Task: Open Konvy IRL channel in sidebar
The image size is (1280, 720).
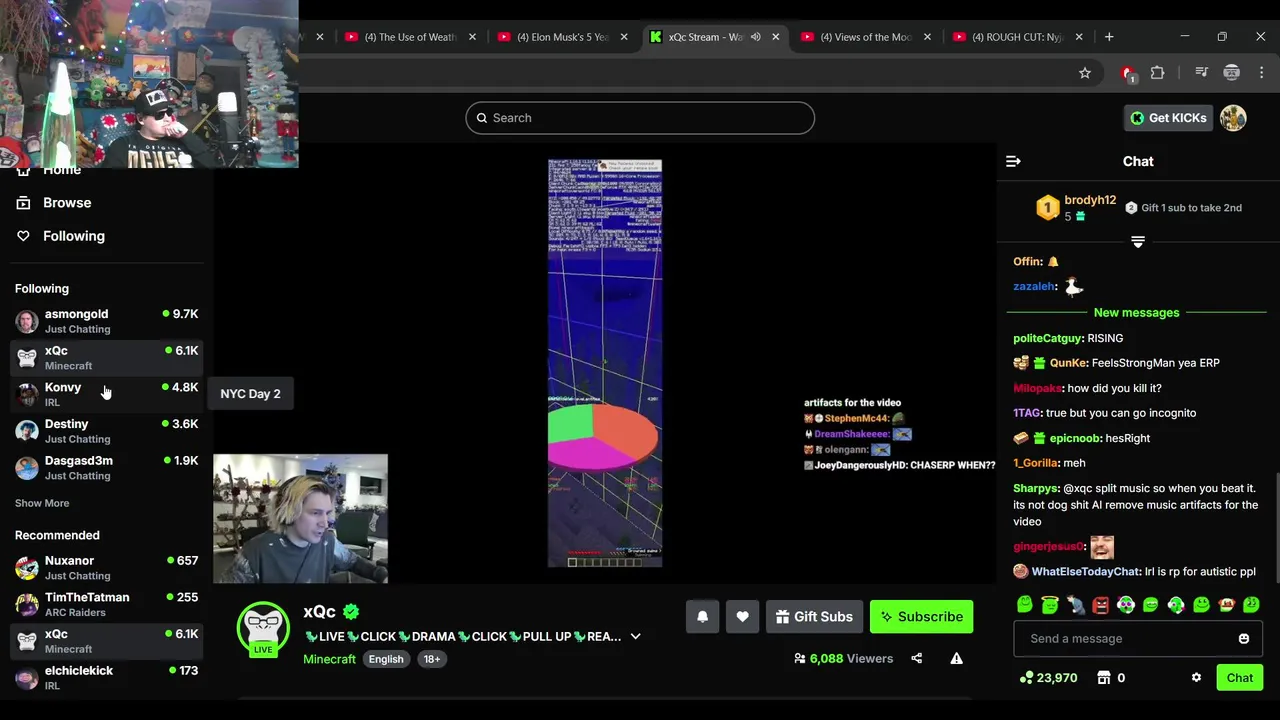Action: click(x=106, y=394)
